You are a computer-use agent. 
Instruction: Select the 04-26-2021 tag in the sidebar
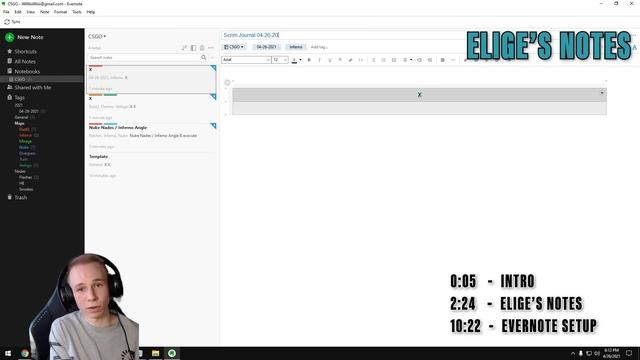29,111
